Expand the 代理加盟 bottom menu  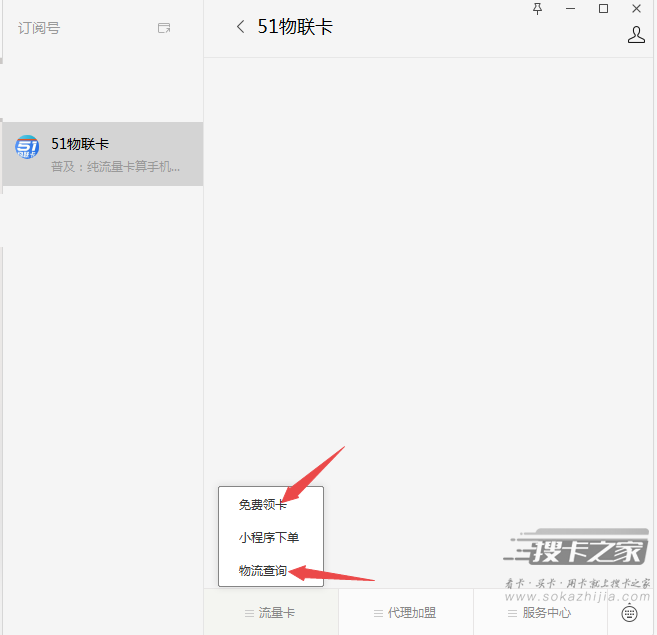(x=406, y=613)
